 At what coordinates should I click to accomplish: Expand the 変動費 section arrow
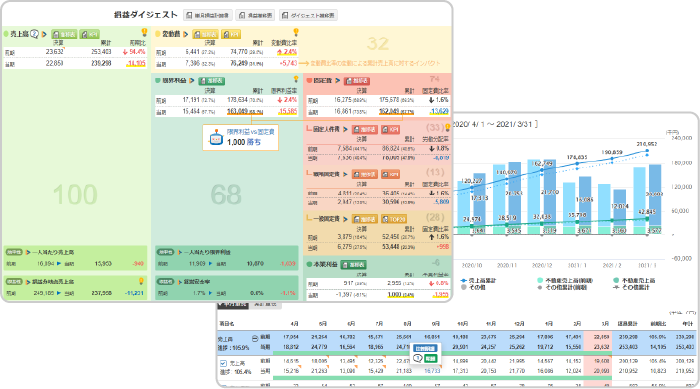185,34
